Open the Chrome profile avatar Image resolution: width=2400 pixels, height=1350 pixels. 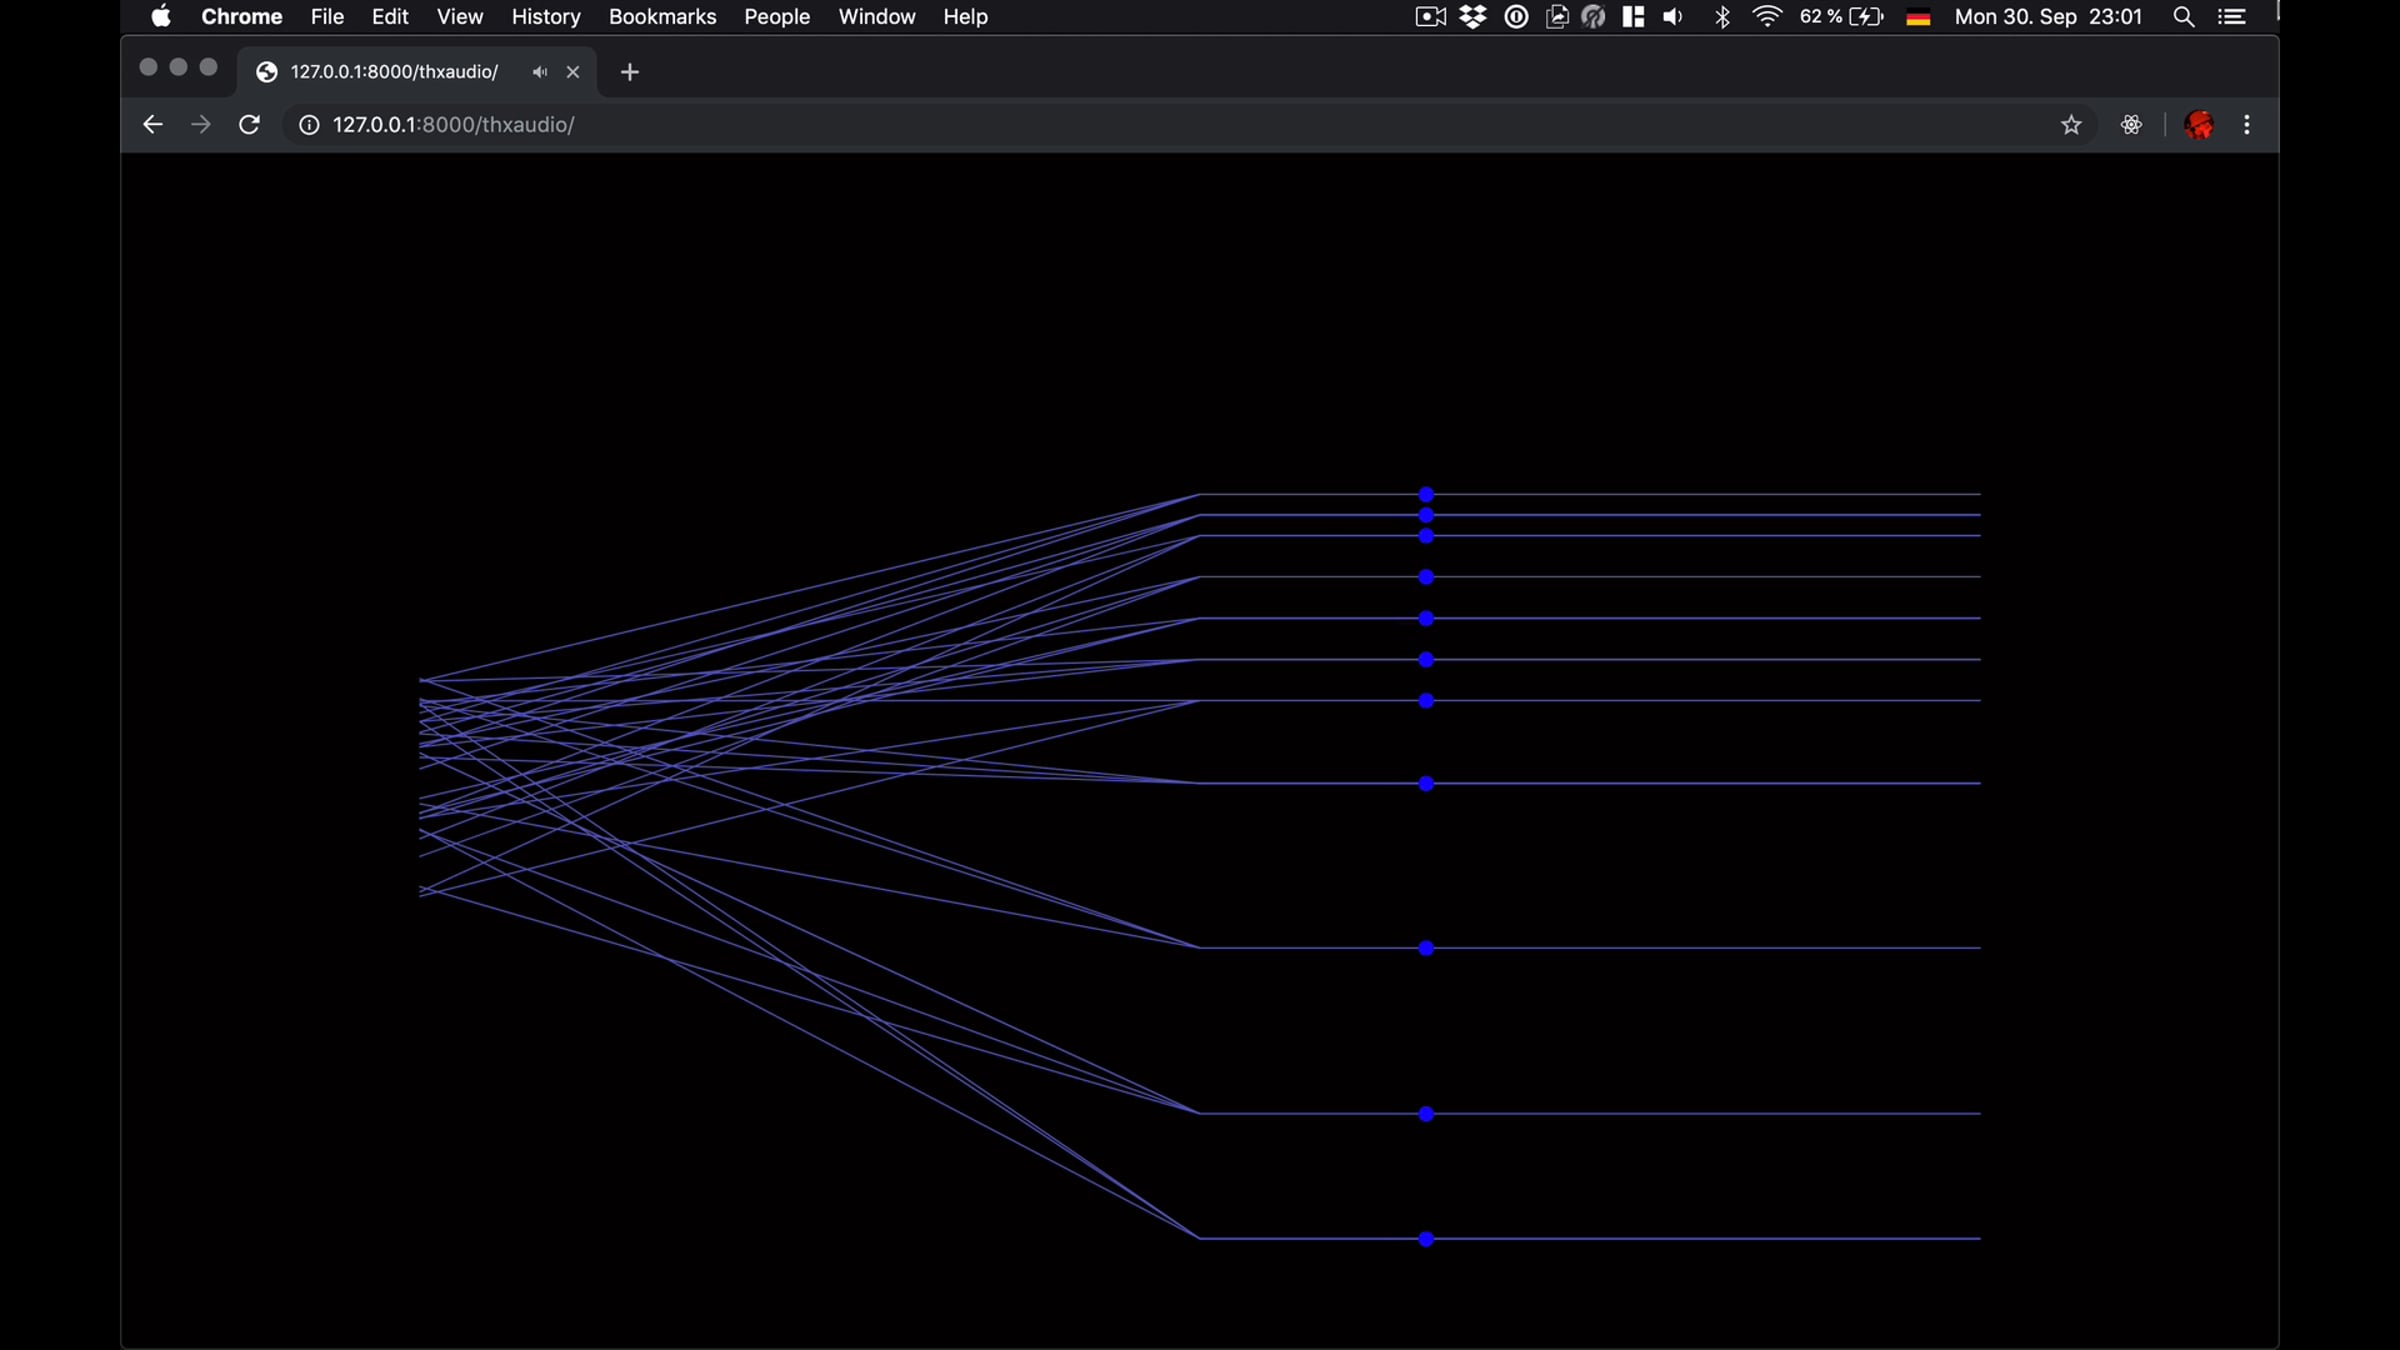click(2198, 124)
